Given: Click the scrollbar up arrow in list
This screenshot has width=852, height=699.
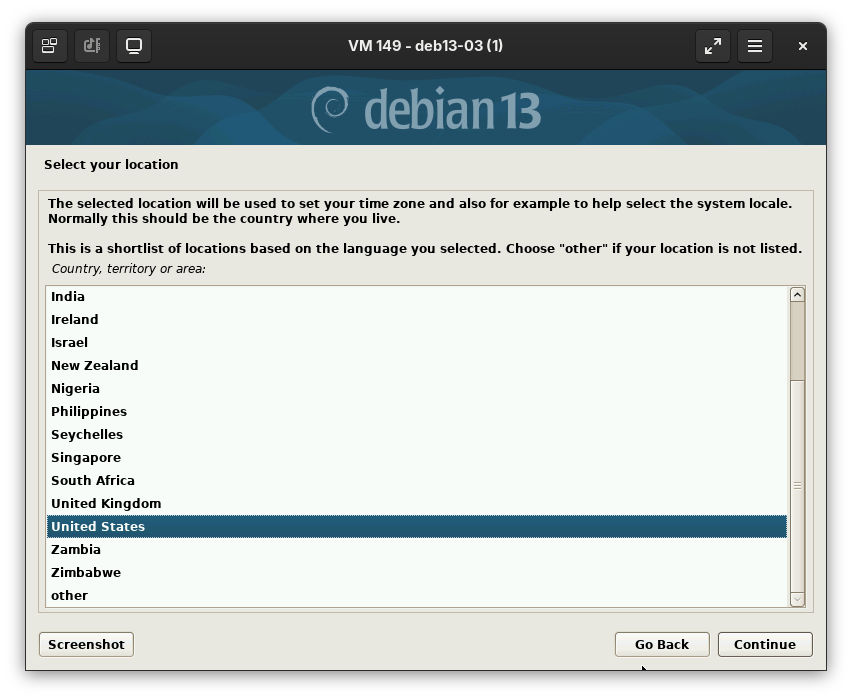Looking at the screenshot, I should [x=797, y=294].
